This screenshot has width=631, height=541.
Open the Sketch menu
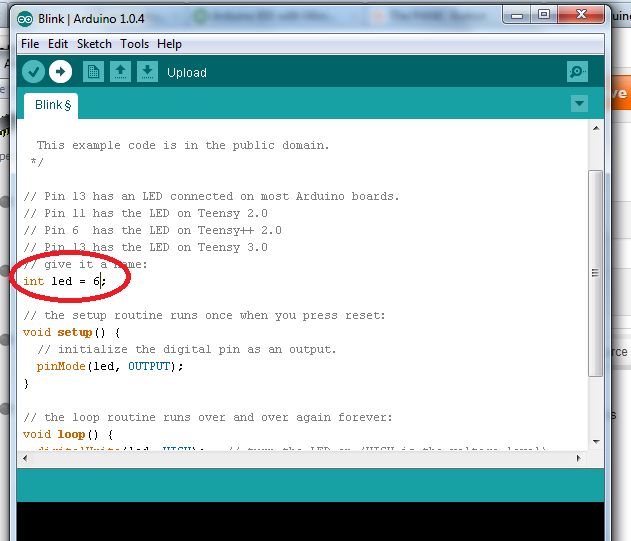click(x=94, y=44)
